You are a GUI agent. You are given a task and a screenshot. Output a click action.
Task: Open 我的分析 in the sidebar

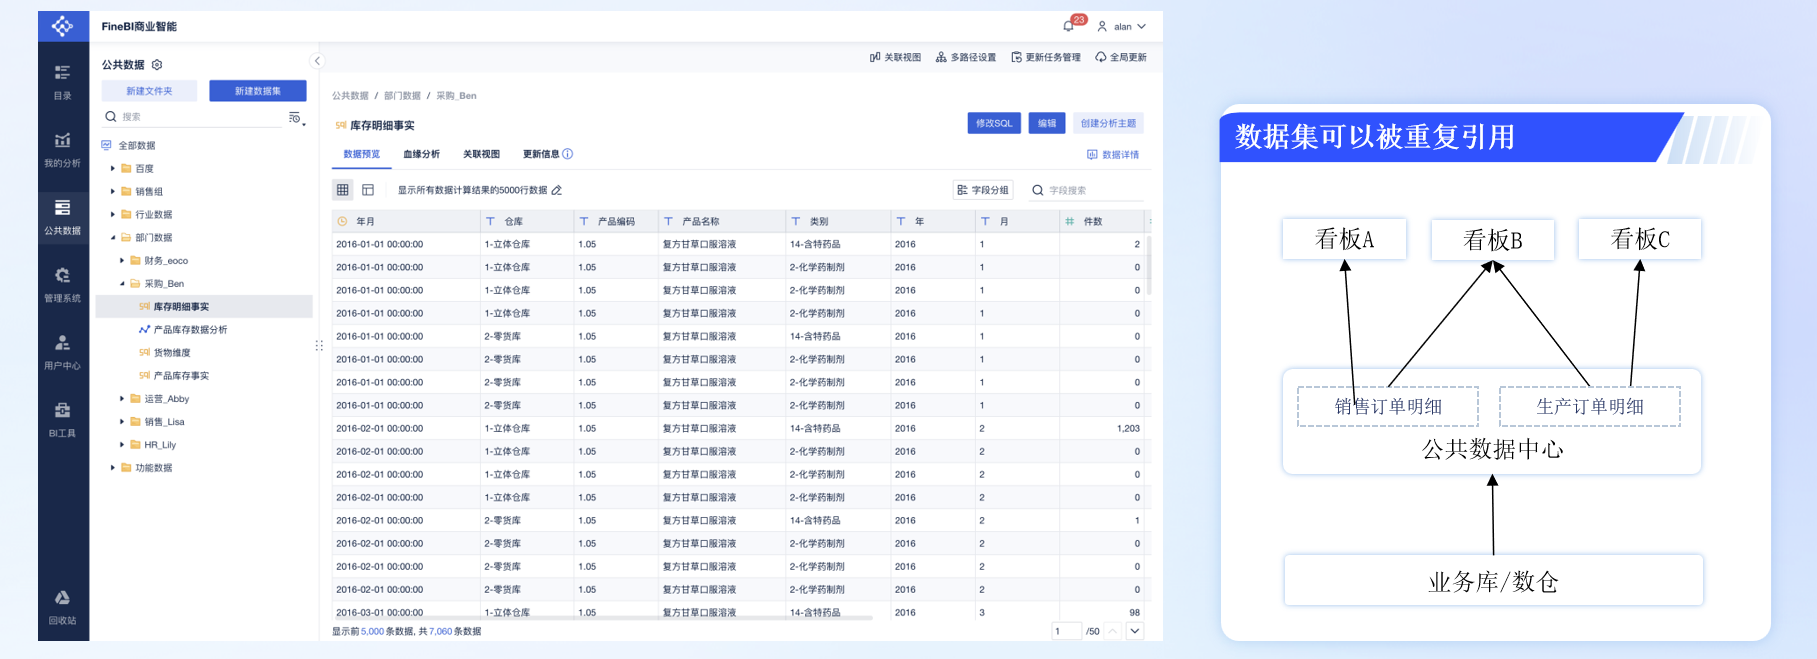[x=62, y=149]
